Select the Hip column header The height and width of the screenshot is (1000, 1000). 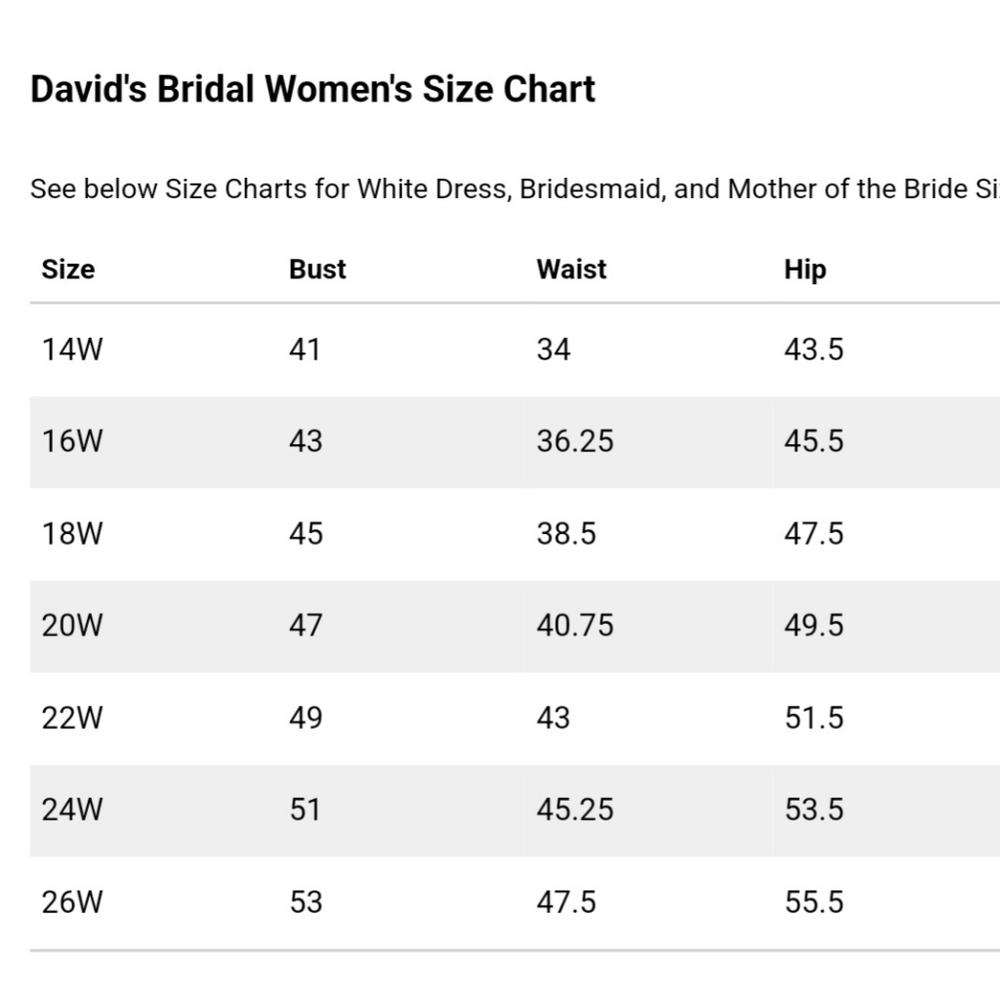[805, 269]
